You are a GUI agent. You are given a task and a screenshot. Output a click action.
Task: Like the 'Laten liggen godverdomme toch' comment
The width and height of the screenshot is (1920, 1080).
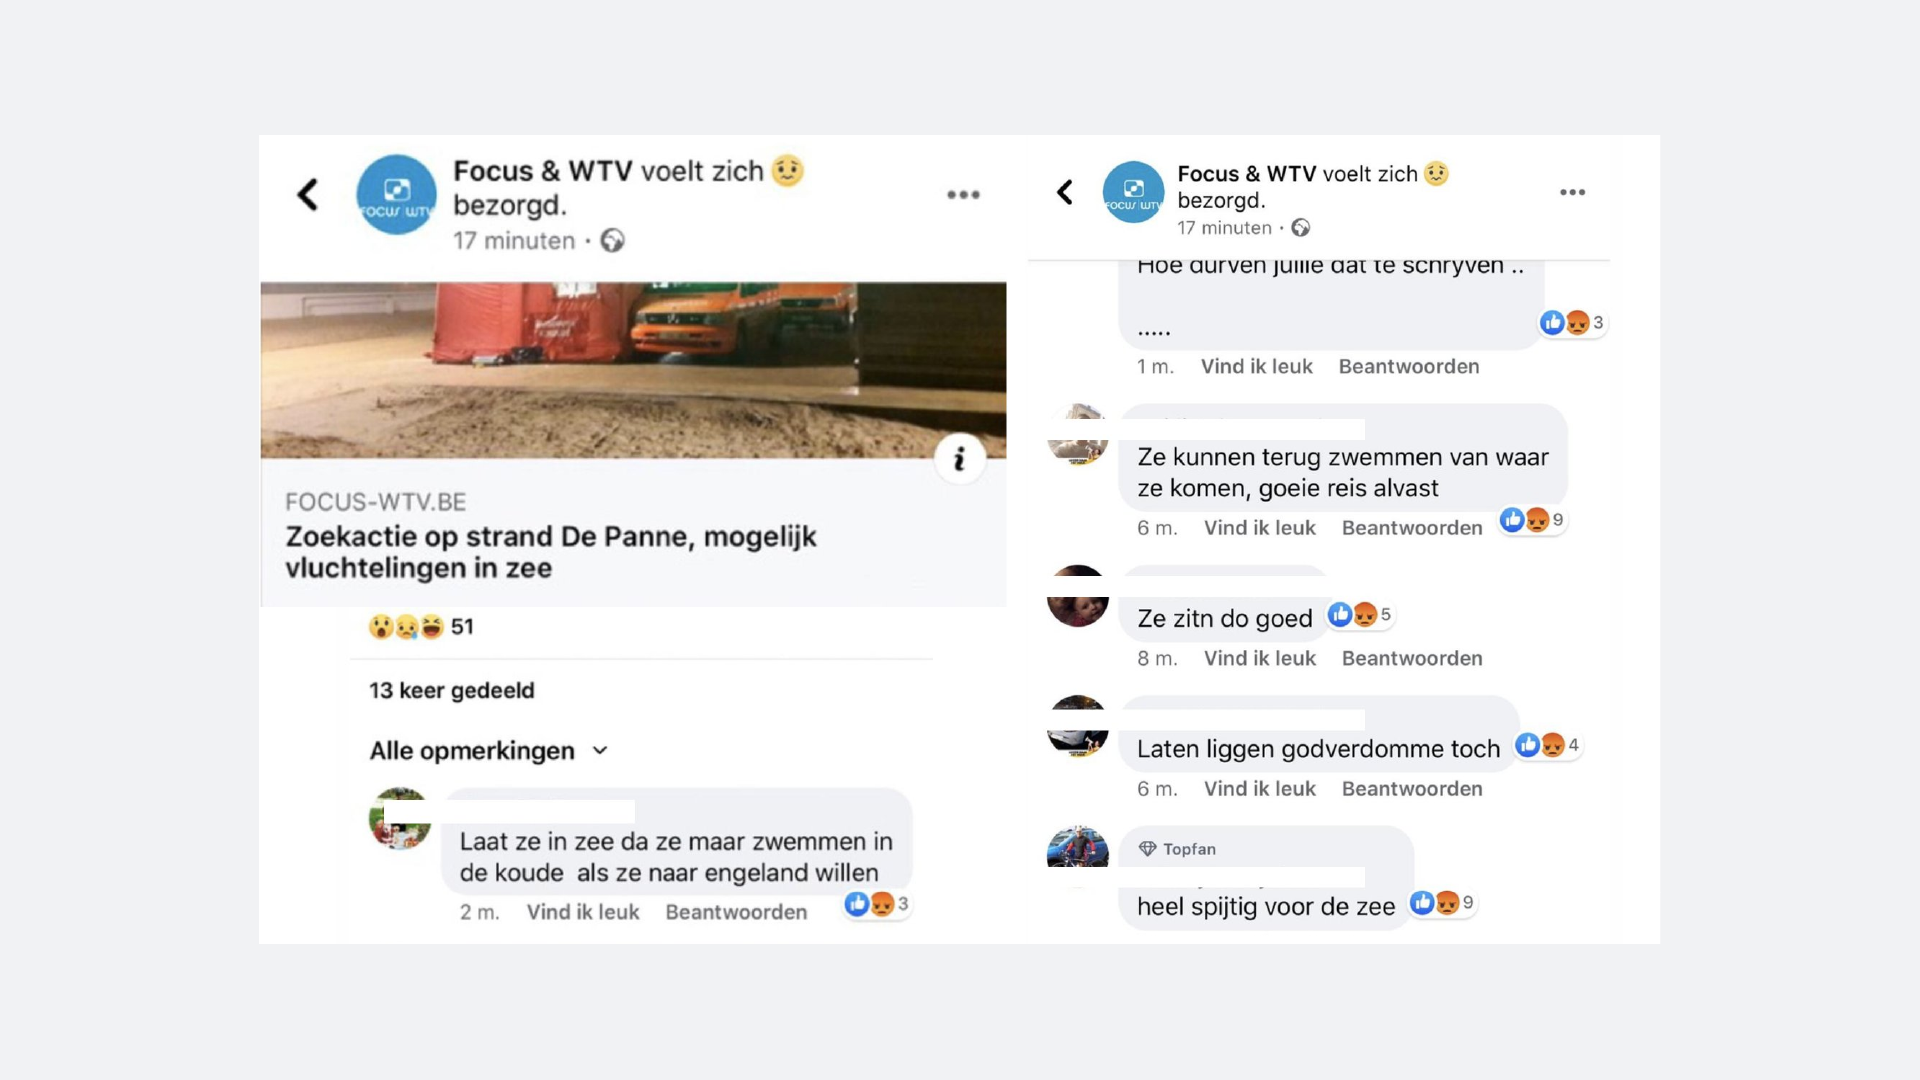coord(1259,789)
